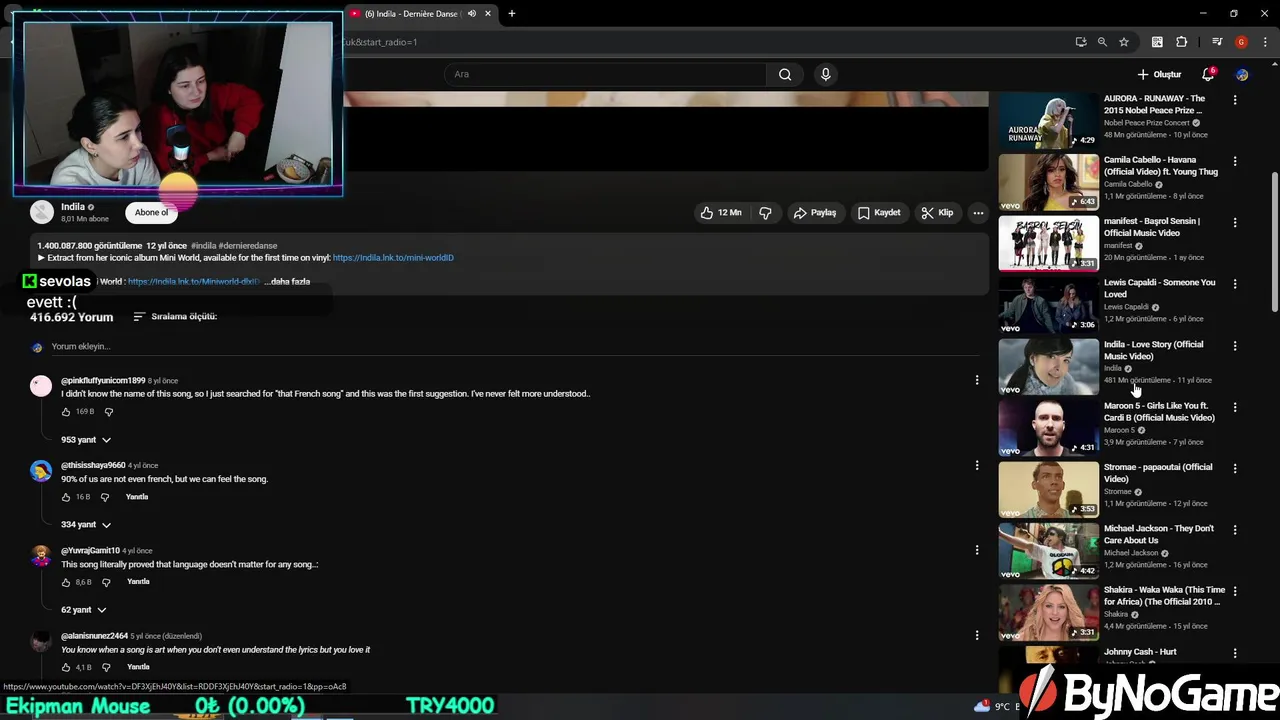This screenshot has height=720, width=1280.
Task: Open Indila Love Story video title
Action: click(1154, 350)
